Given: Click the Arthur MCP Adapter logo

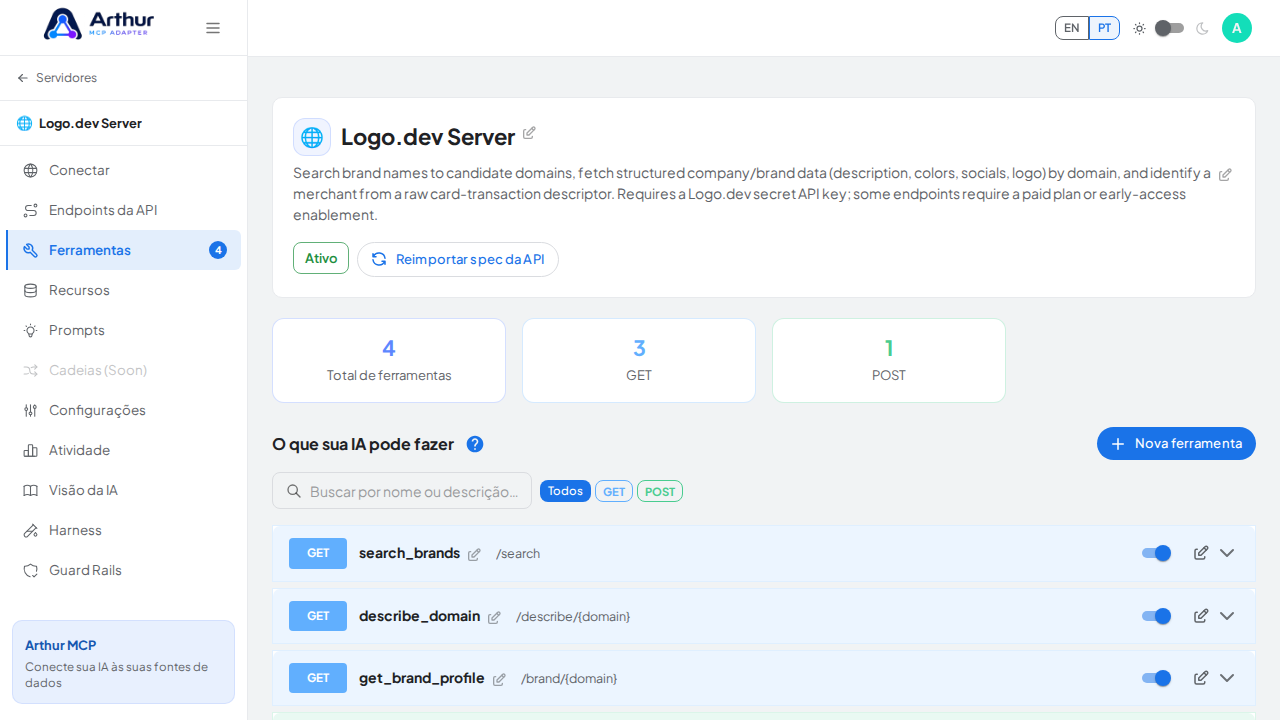Looking at the screenshot, I should coord(99,24).
